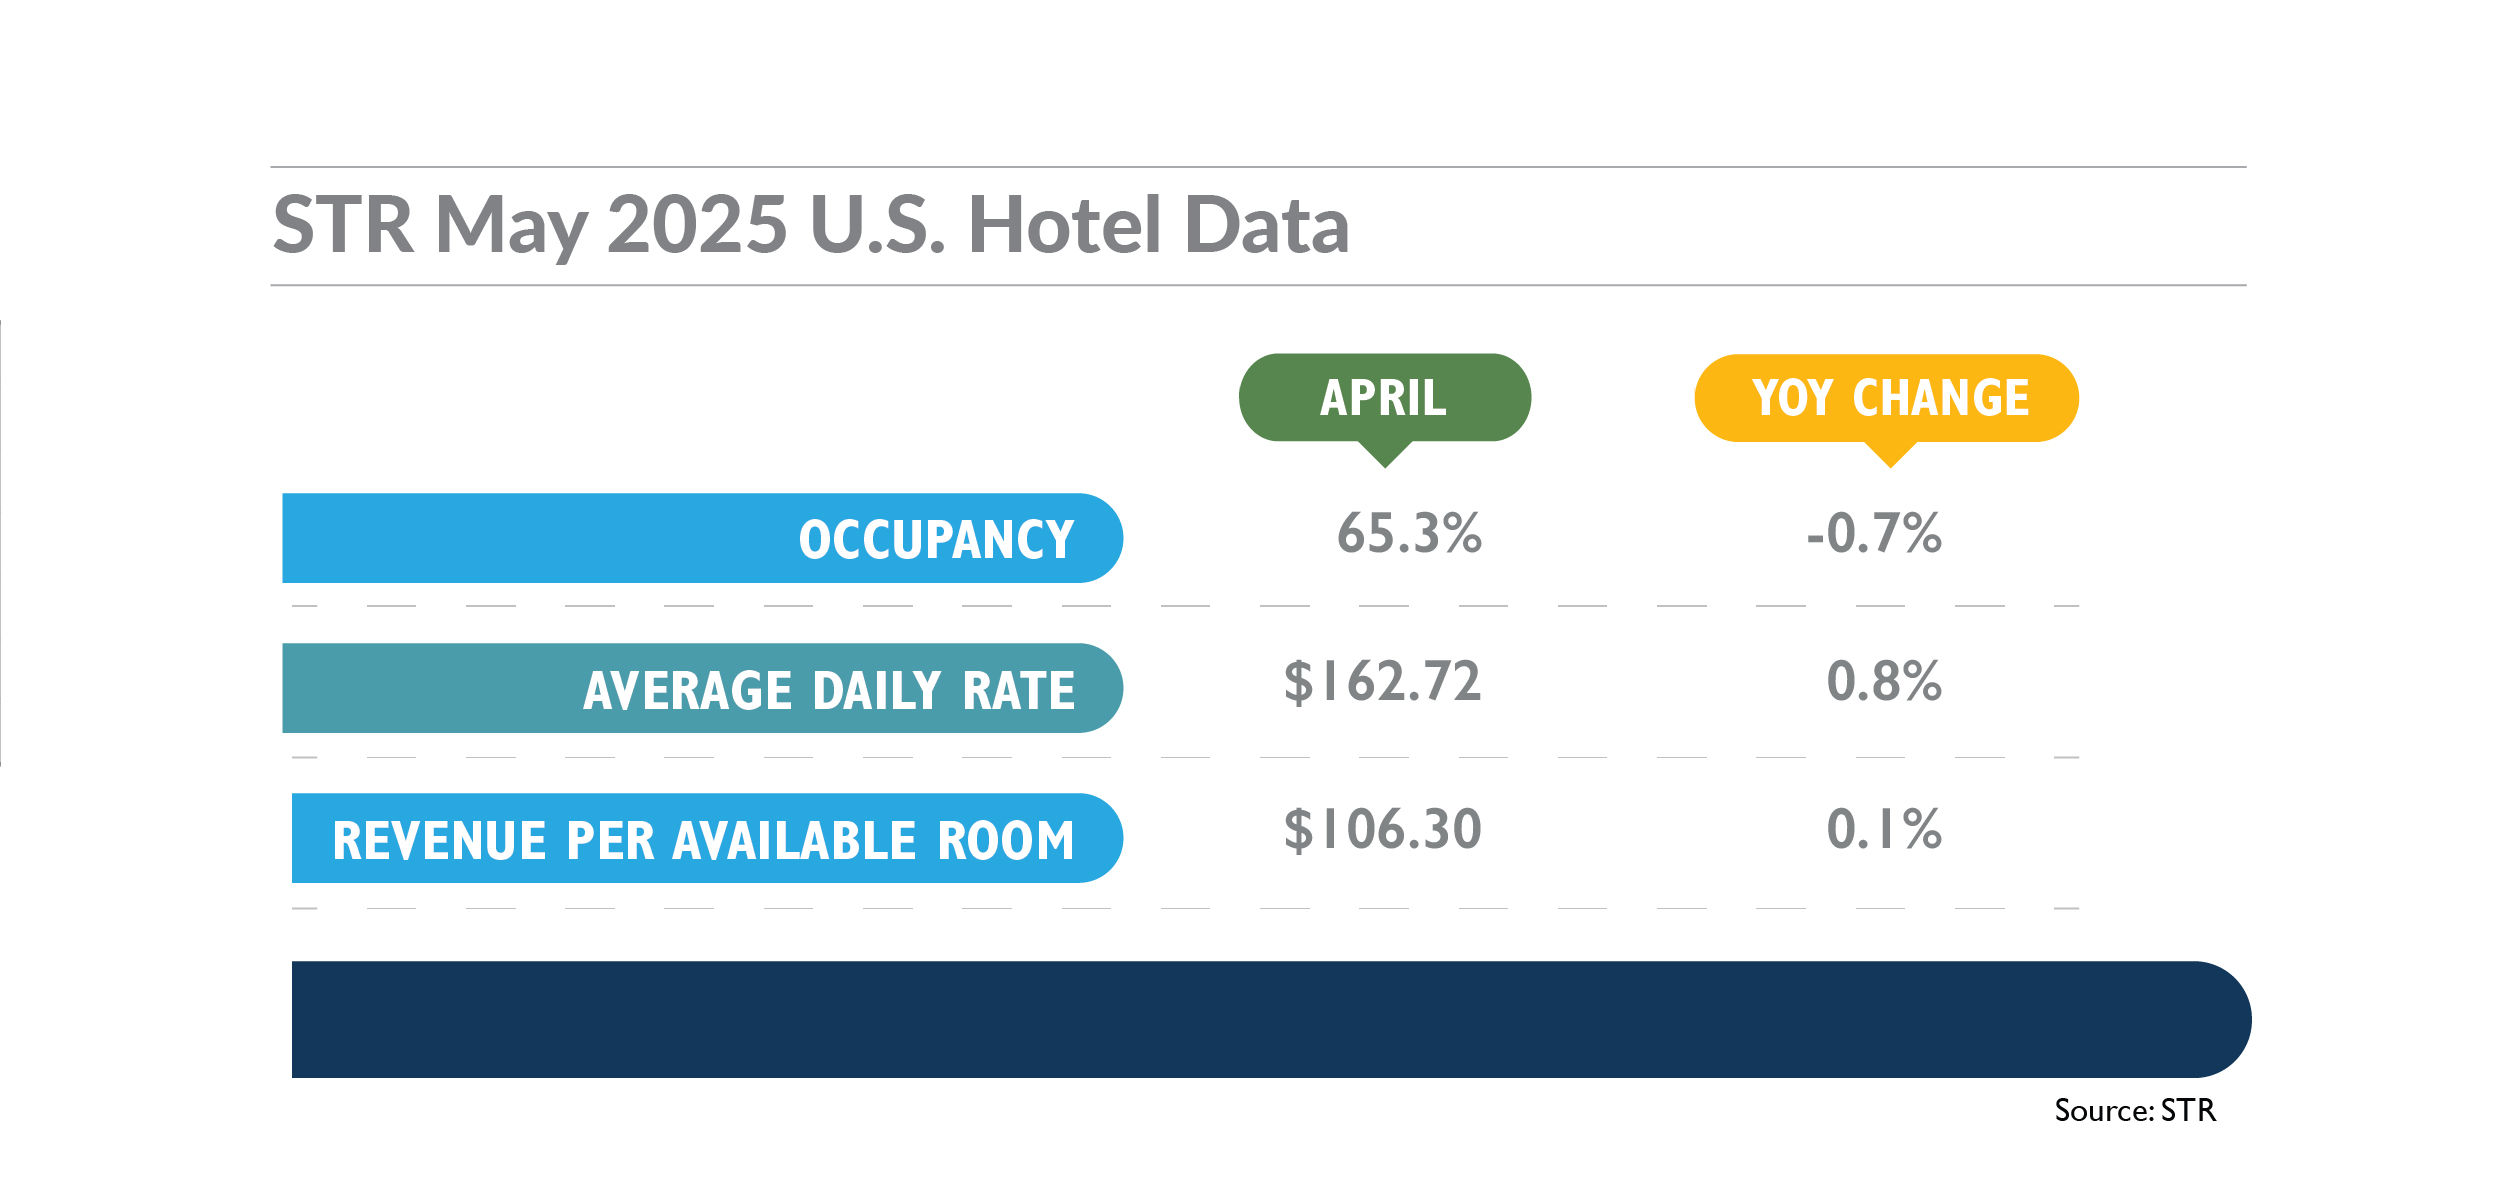The image size is (2500, 1180).
Task: Click the $106.30 RevPAR value
Action: click(1382, 830)
